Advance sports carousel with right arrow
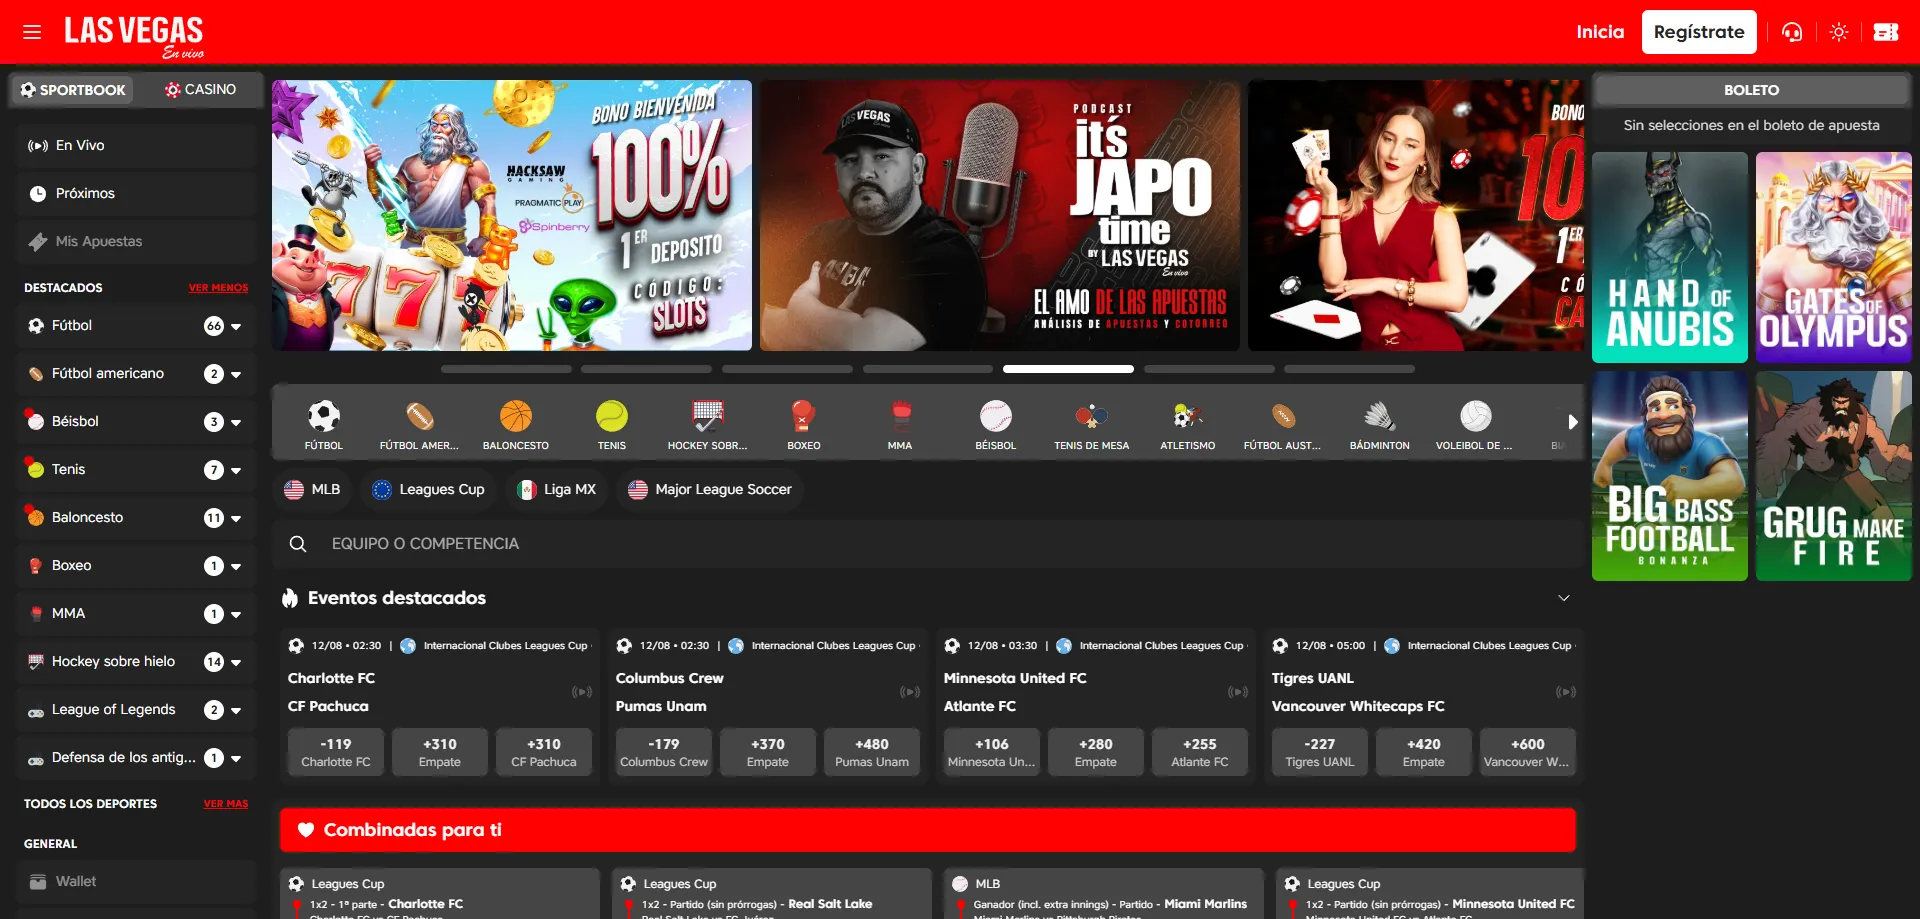The image size is (1920, 919). [1572, 422]
